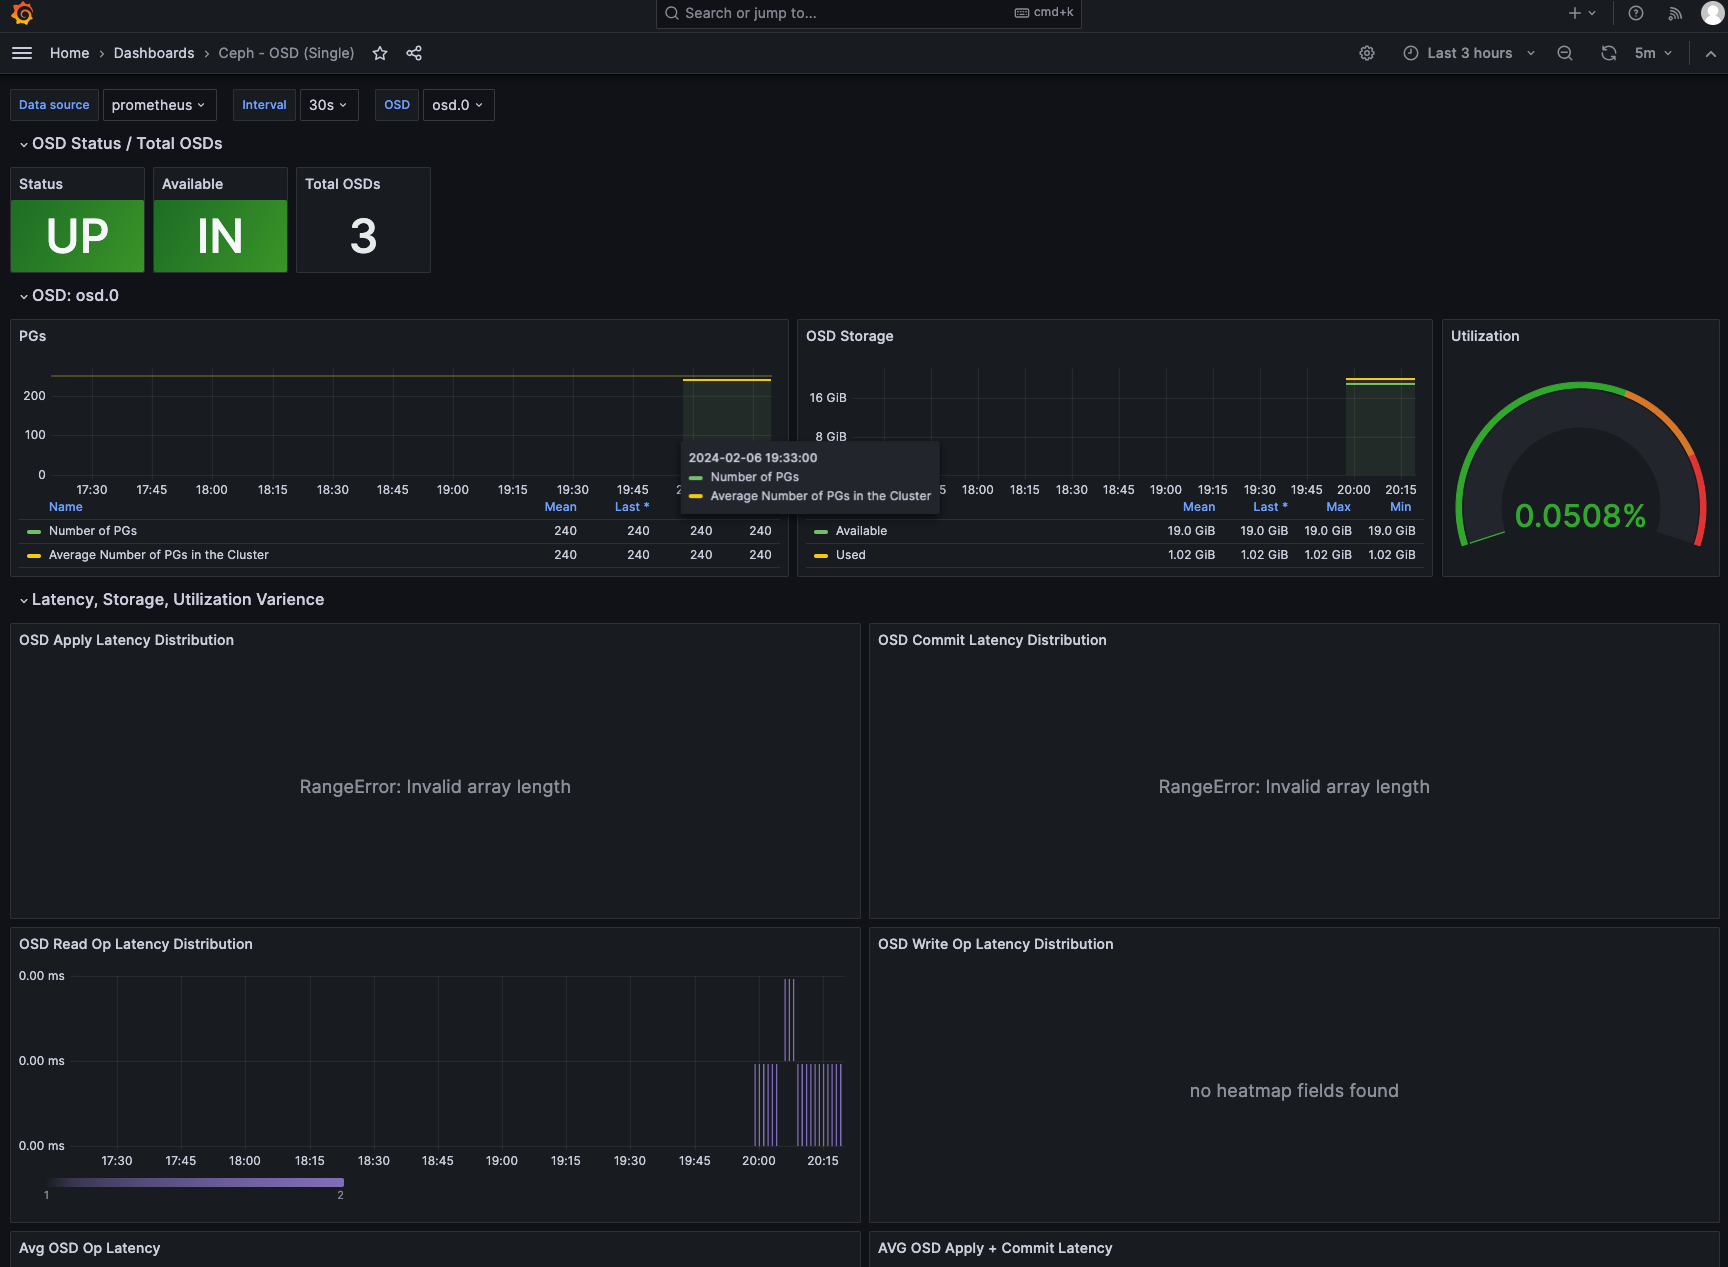
Task: Open the 5m refresh interval dropdown
Action: pyautogui.click(x=1653, y=53)
